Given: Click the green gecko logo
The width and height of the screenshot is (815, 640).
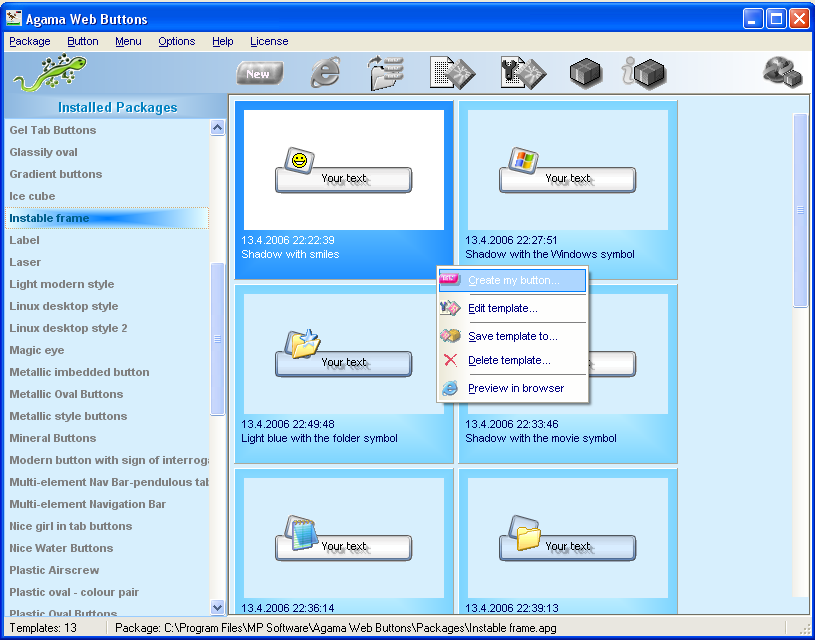Looking at the screenshot, I should [50, 72].
